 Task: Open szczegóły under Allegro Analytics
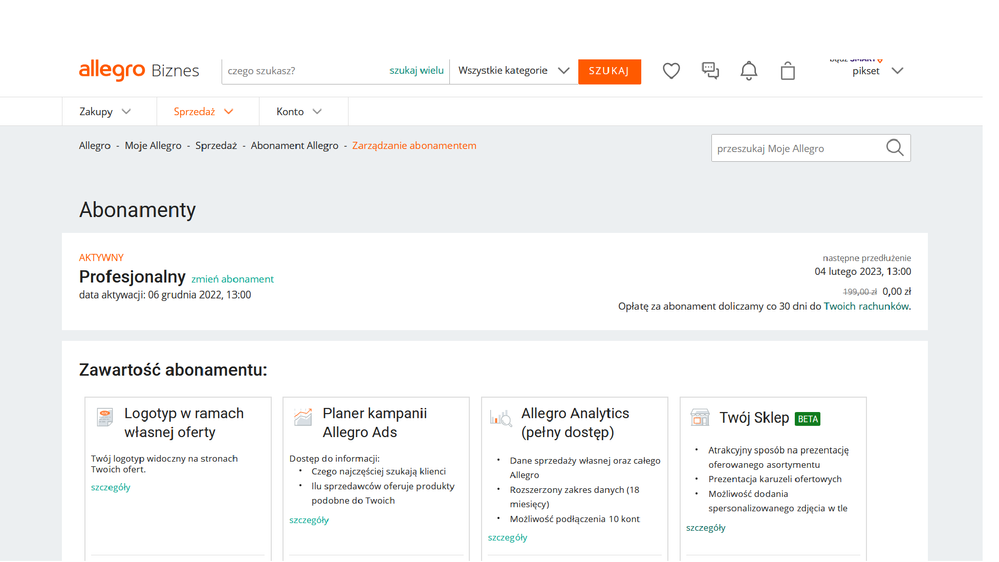coord(508,538)
